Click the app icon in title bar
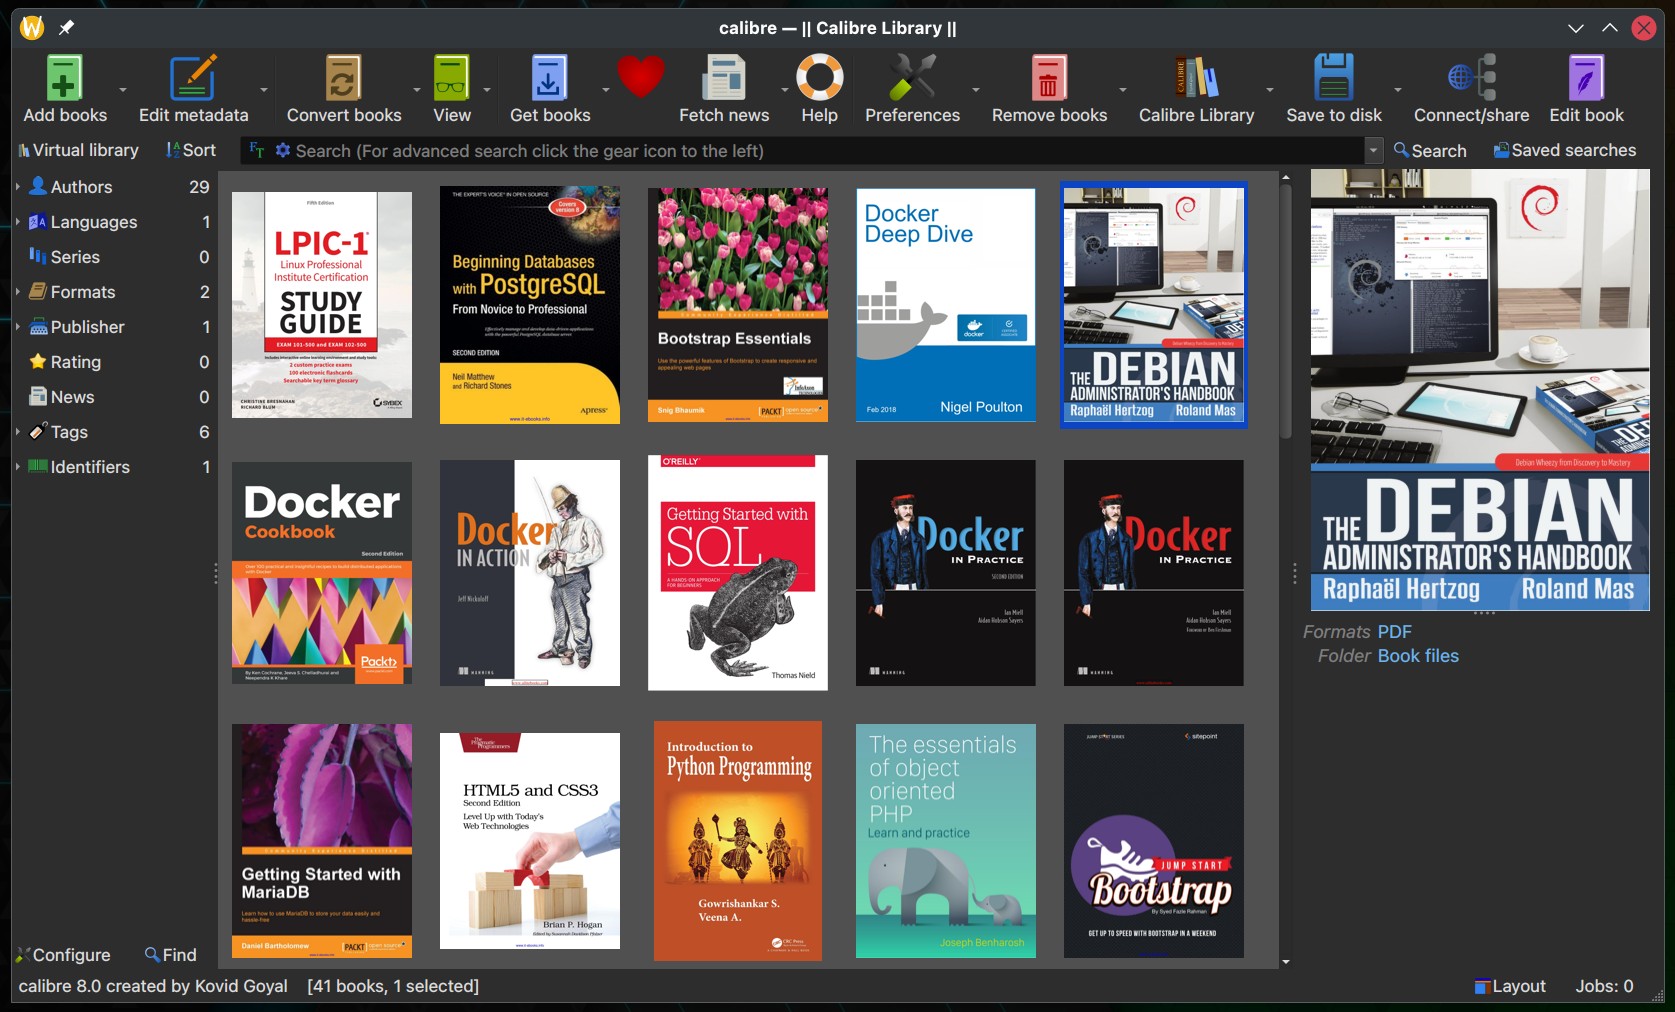This screenshot has height=1012, width=1675. point(32,27)
